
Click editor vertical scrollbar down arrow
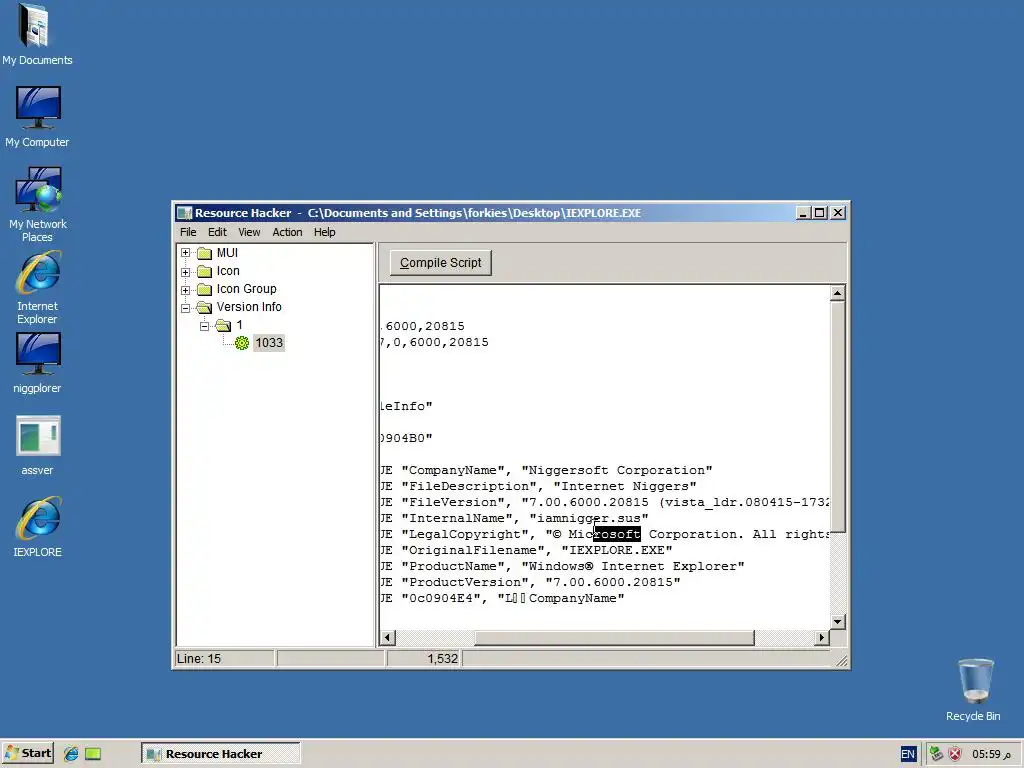837,622
